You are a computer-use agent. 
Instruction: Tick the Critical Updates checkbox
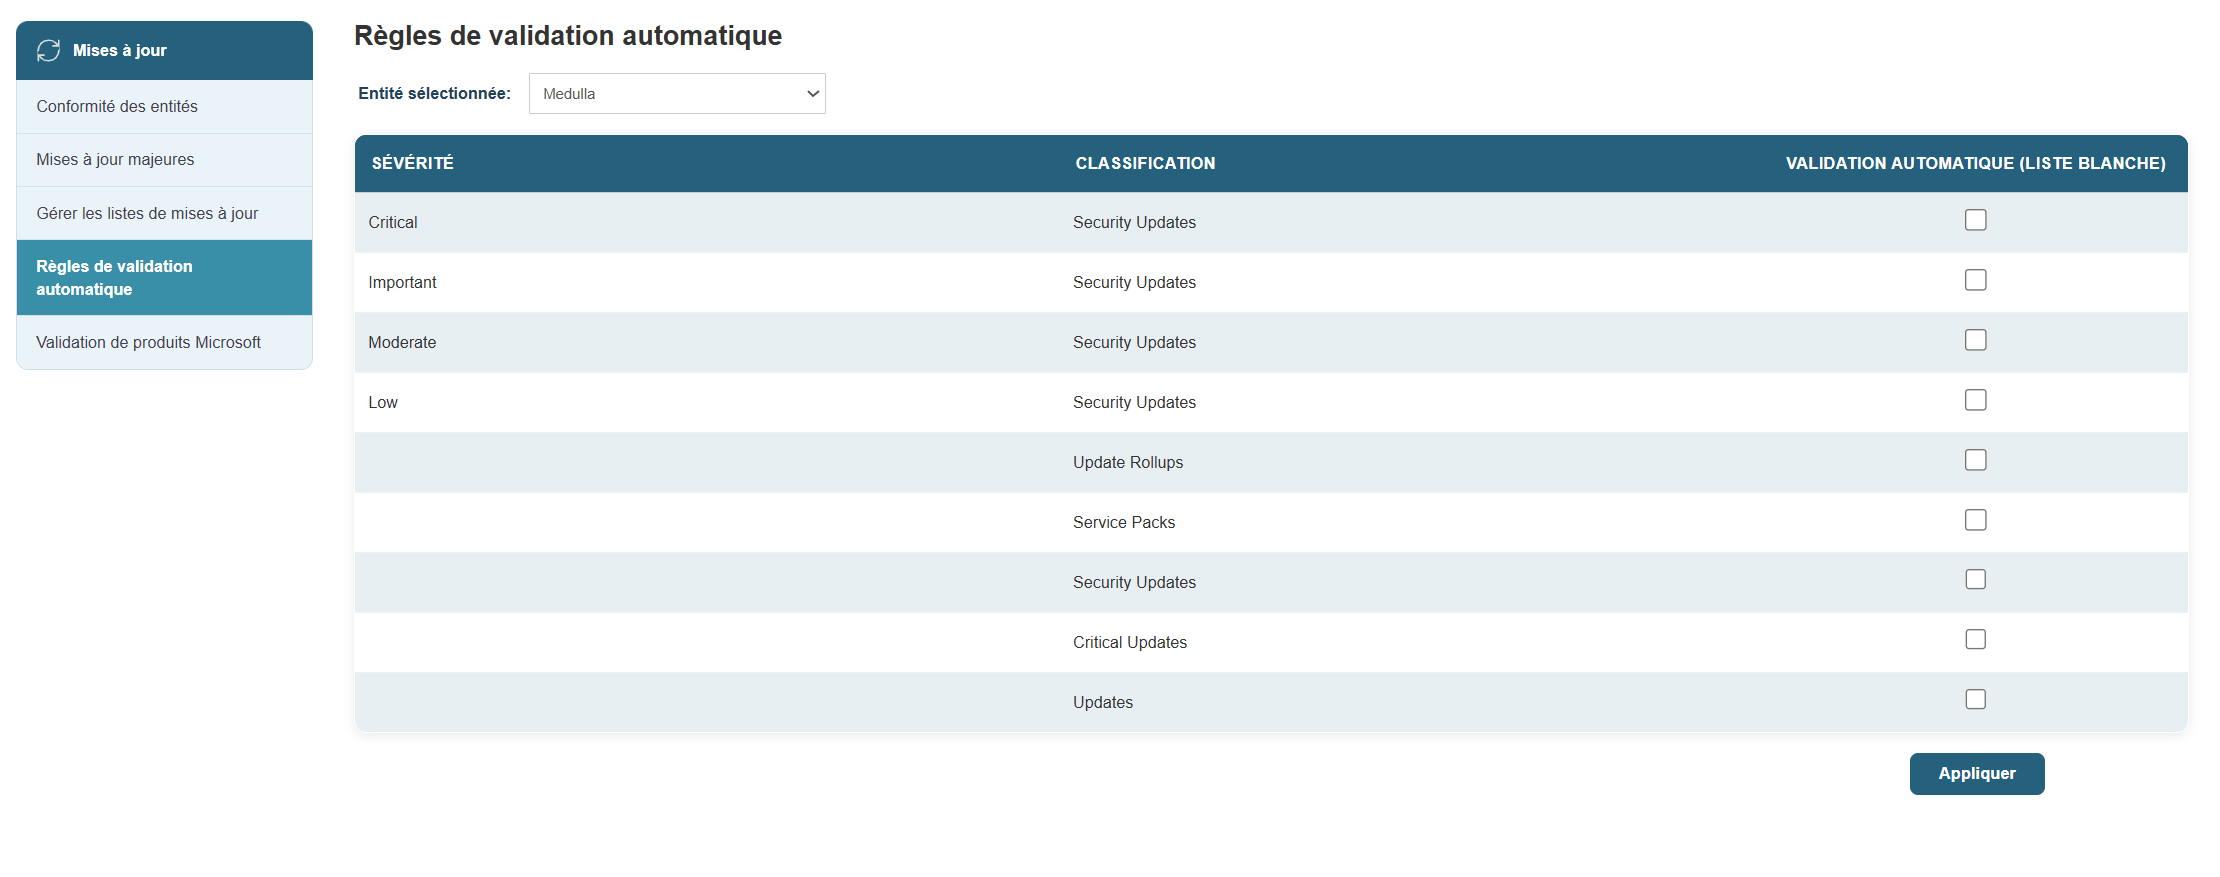point(1975,640)
